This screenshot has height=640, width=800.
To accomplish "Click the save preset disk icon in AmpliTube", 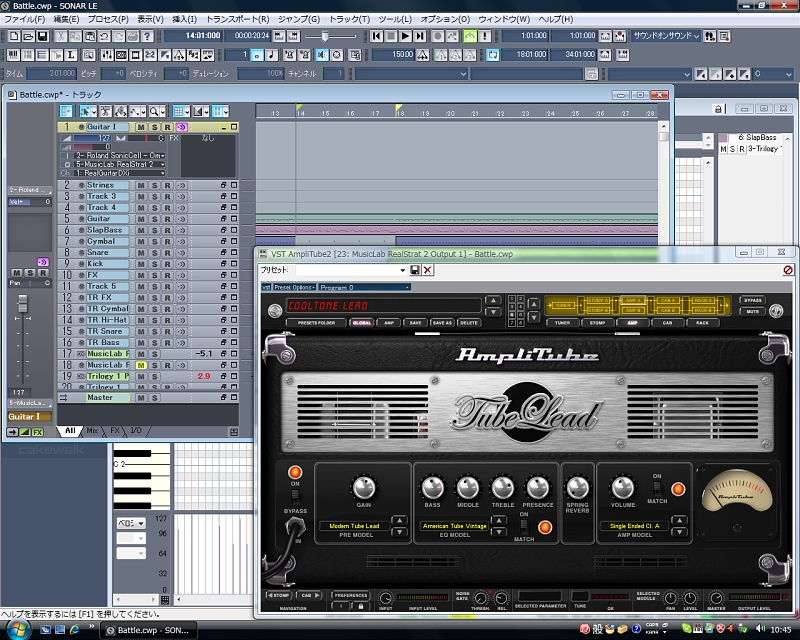I will tap(415, 270).
